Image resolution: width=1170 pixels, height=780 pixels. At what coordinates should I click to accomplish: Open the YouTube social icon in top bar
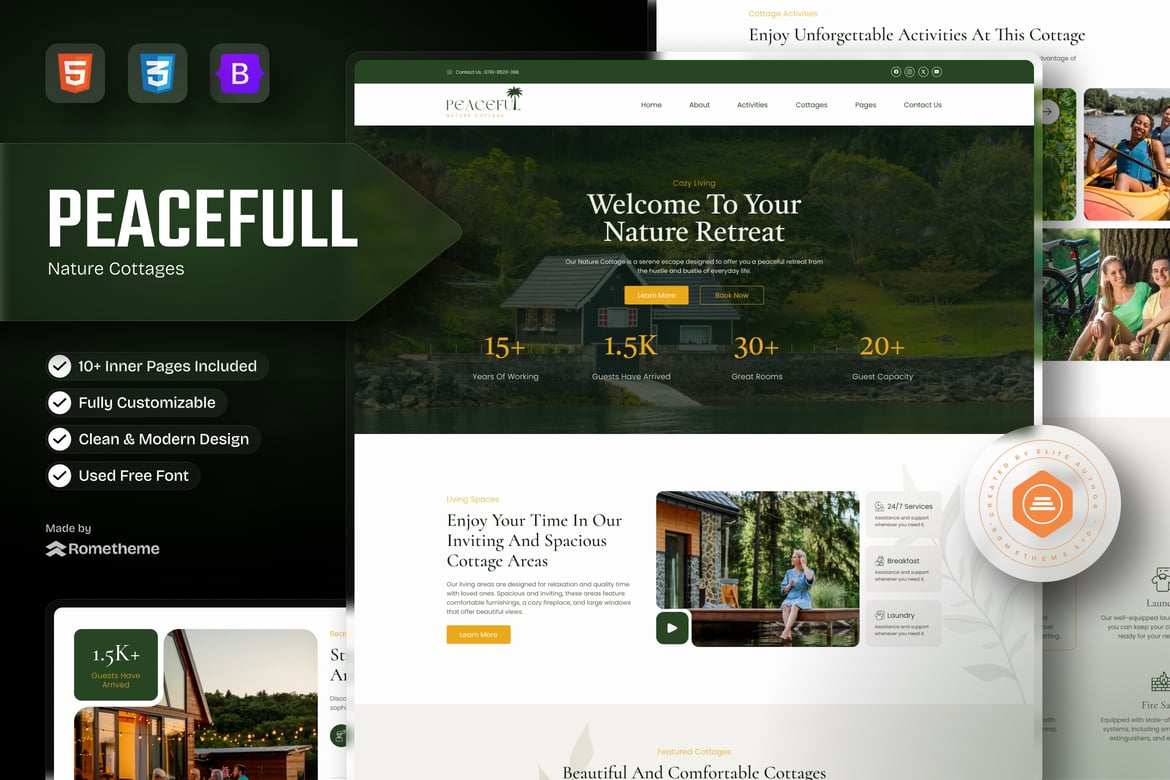pyautogui.click(x=936, y=72)
